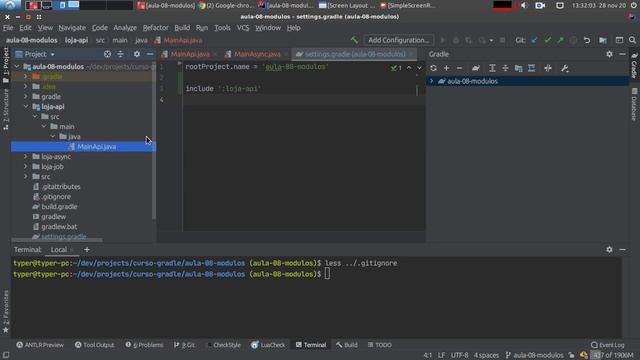Select the Local terminal tab

[x=58, y=249]
